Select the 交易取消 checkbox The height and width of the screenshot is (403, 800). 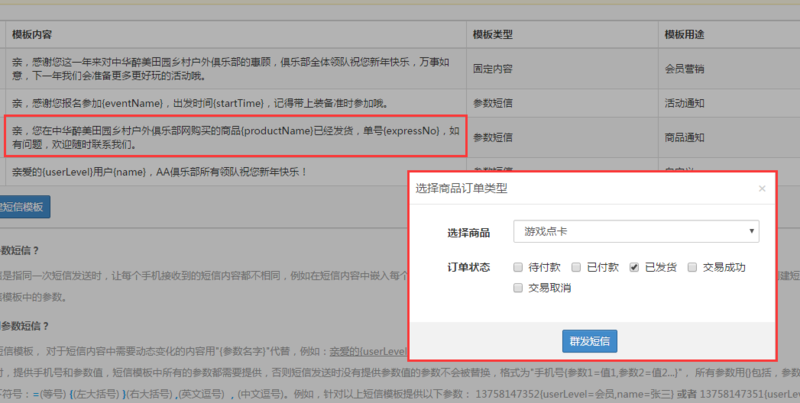point(517,288)
